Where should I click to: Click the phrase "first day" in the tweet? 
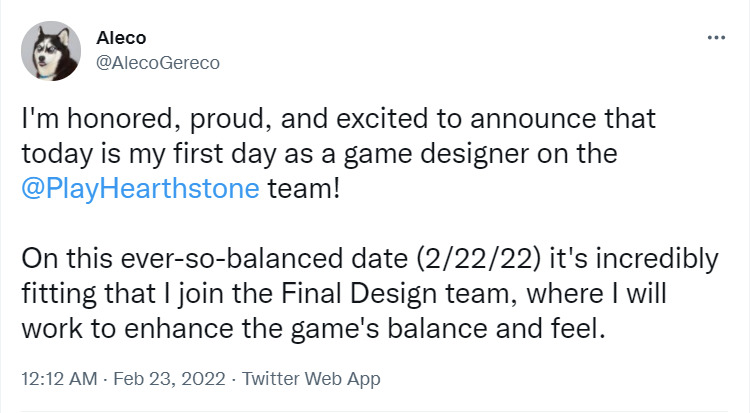click(x=225, y=154)
